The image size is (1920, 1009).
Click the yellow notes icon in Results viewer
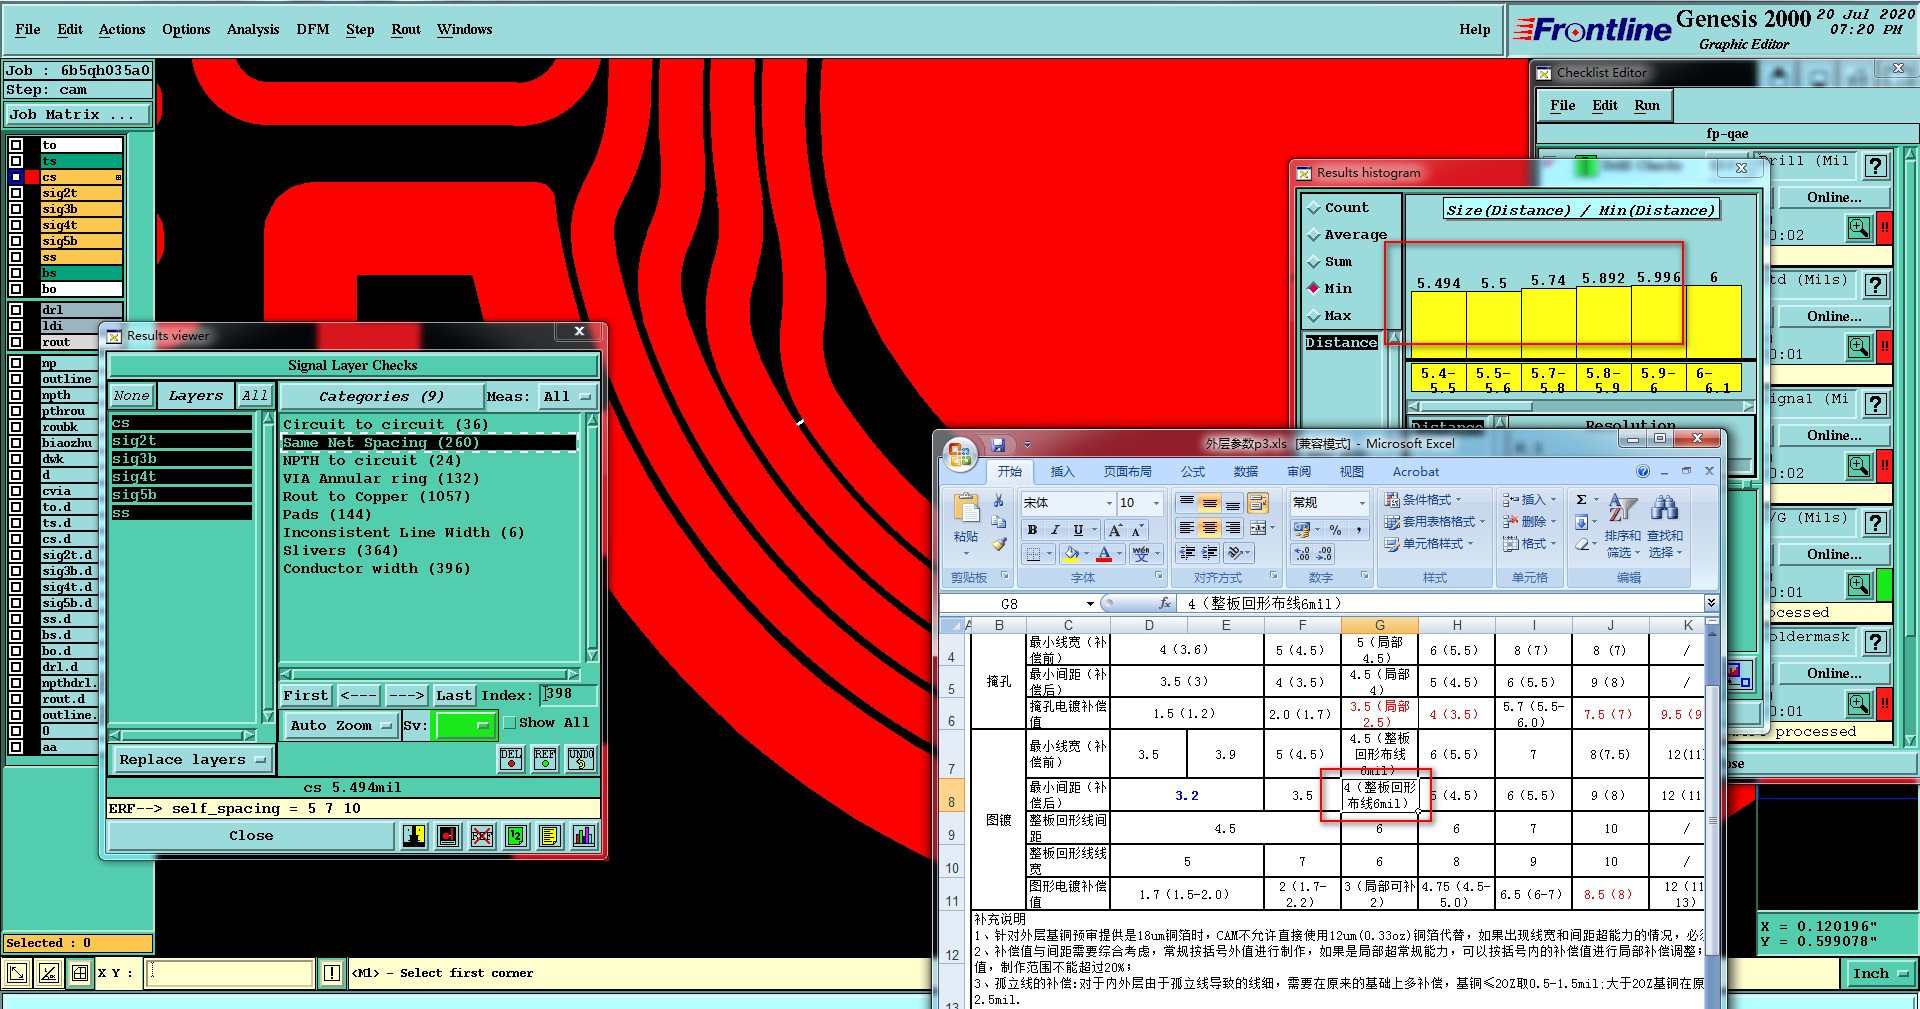pos(550,836)
